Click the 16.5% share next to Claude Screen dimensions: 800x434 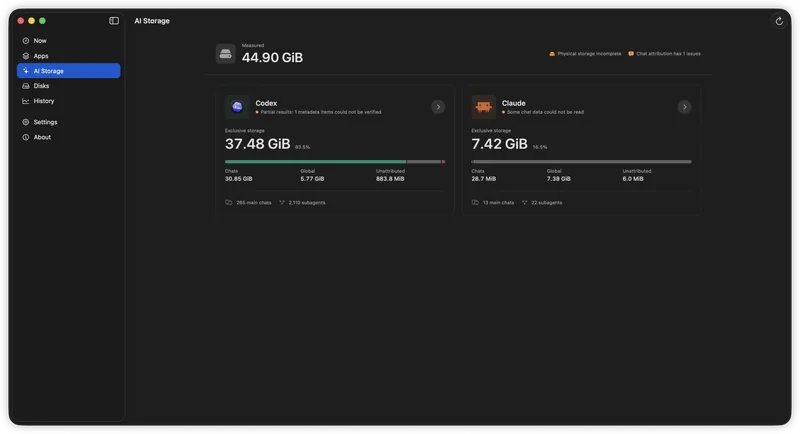[540, 147]
